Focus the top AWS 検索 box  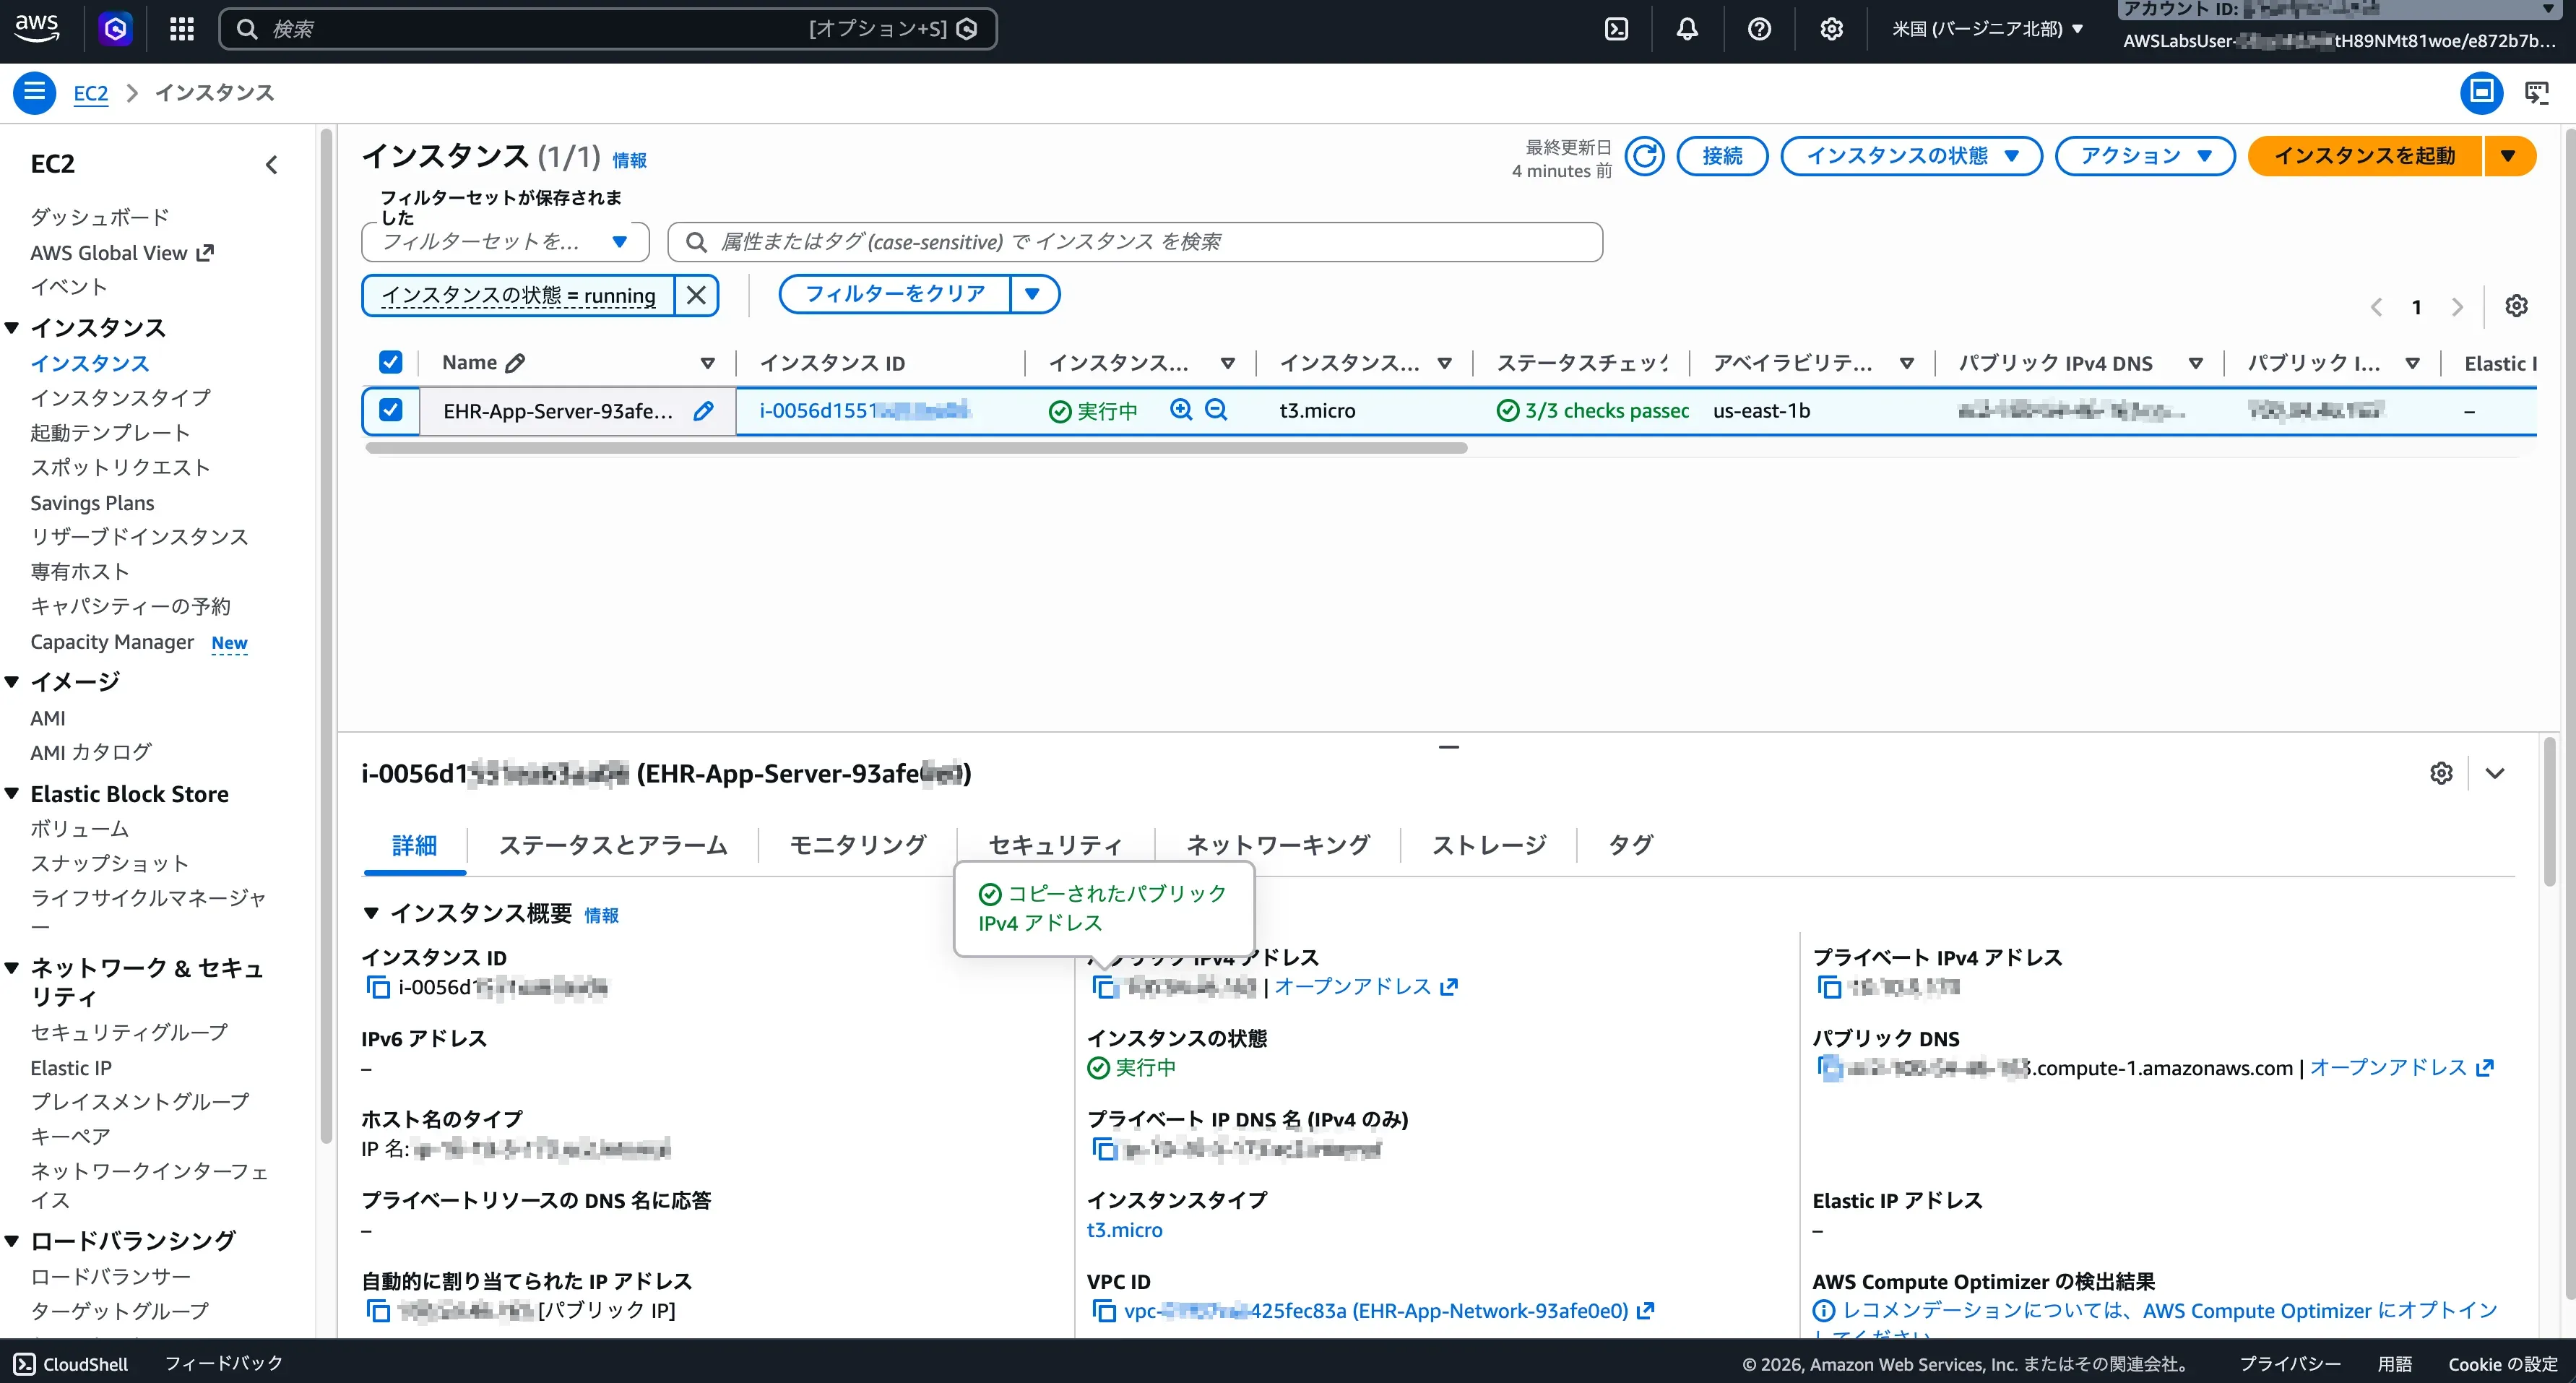608,29
